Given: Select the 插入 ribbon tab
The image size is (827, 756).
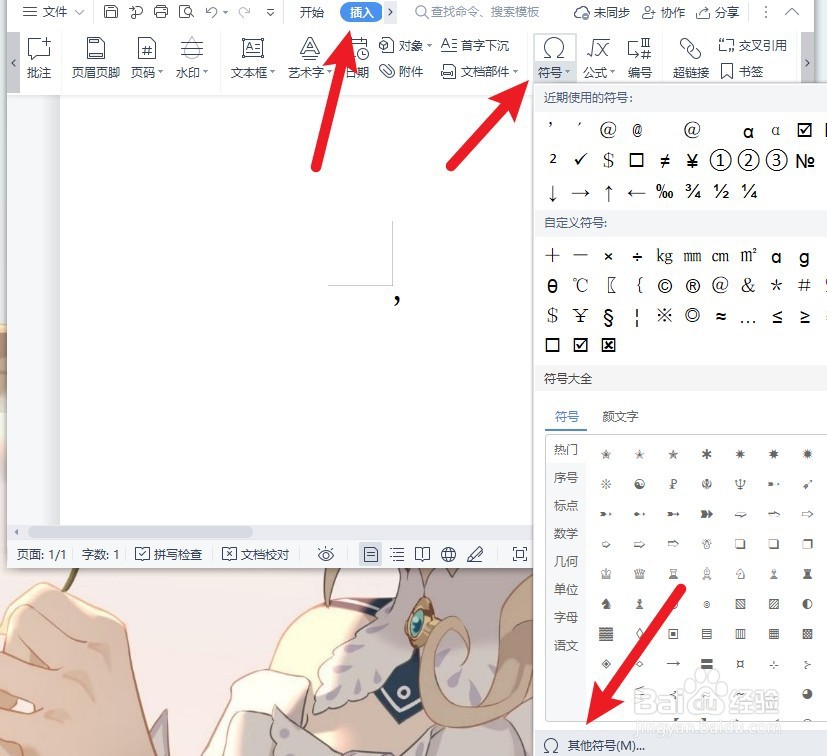Looking at the screenshot, I should (x=361, y=12).
